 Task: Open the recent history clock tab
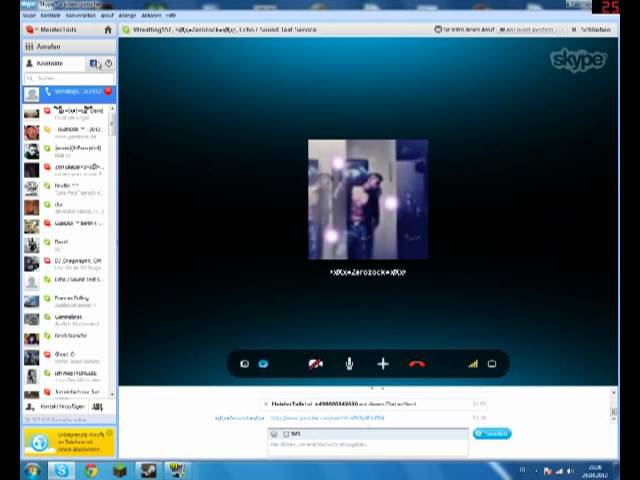pyautogui.click(x=109, y=64)
